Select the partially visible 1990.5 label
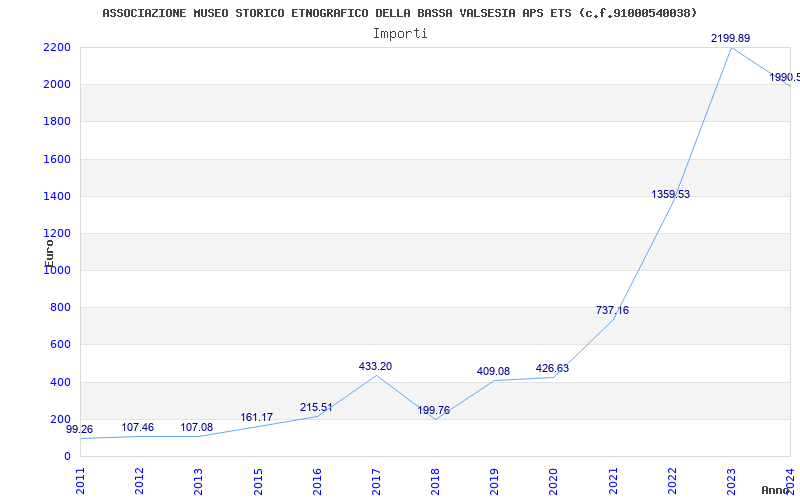 (x=785, y=78)
